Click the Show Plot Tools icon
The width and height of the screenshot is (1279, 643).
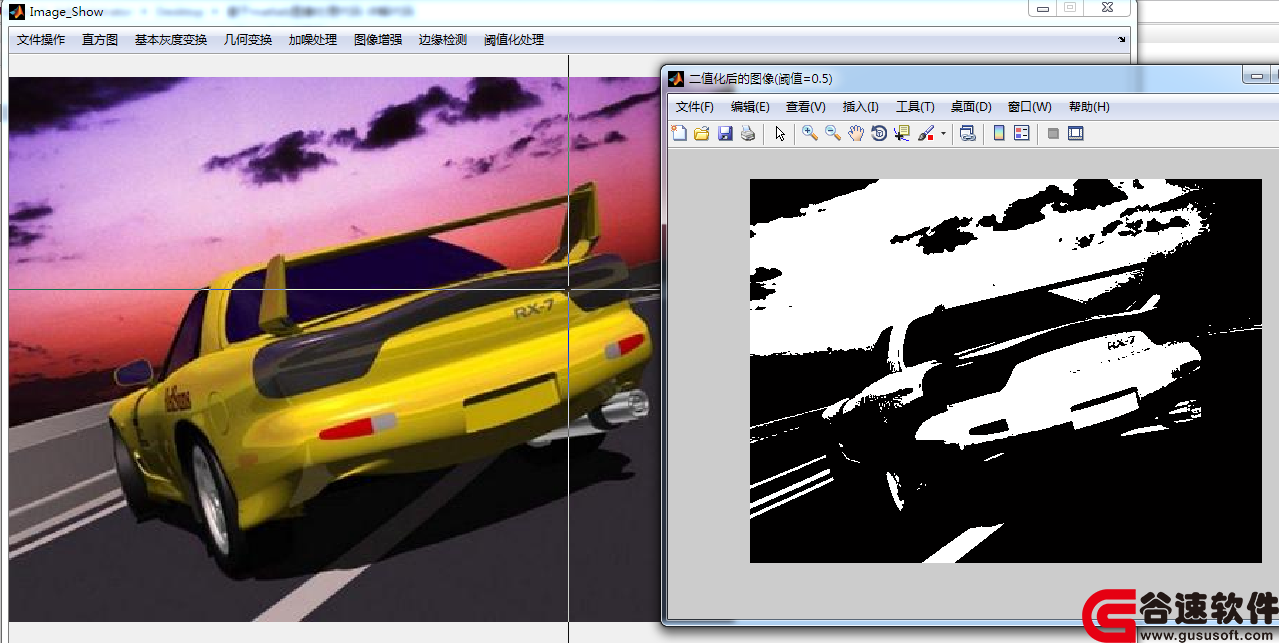coord(1076,133)
